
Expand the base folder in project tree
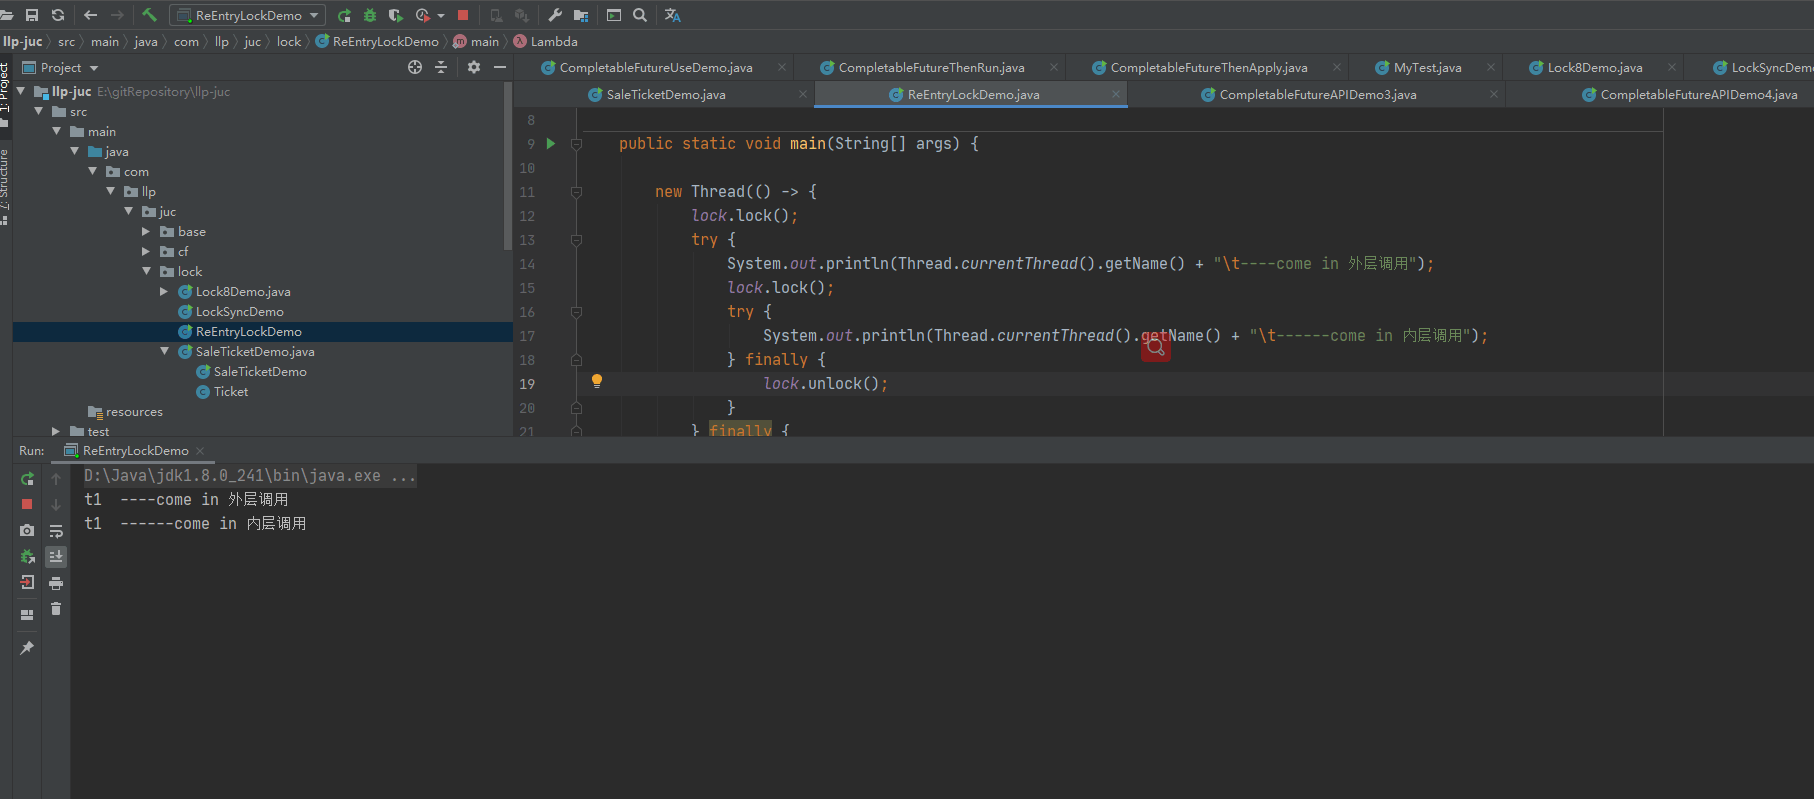146,231
